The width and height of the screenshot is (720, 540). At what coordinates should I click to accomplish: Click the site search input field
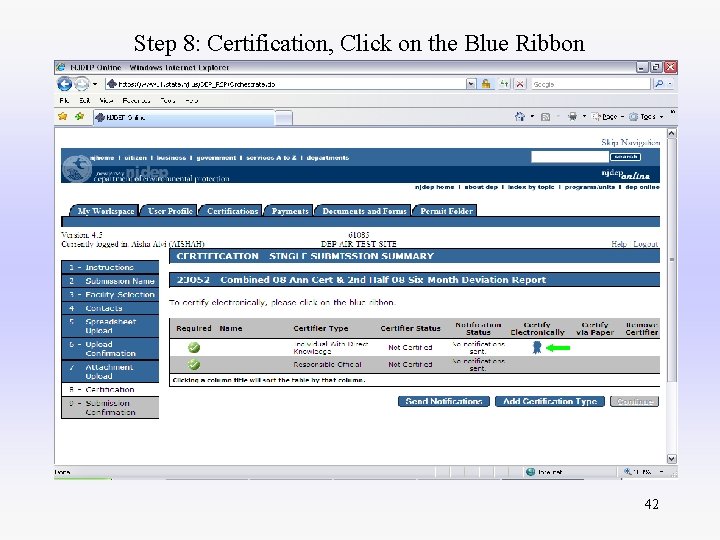click(x=569, y=157)
